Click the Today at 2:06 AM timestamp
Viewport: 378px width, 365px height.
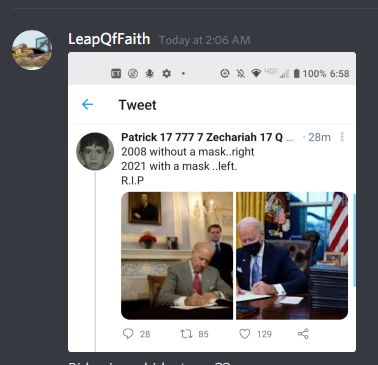coord(205,40)
